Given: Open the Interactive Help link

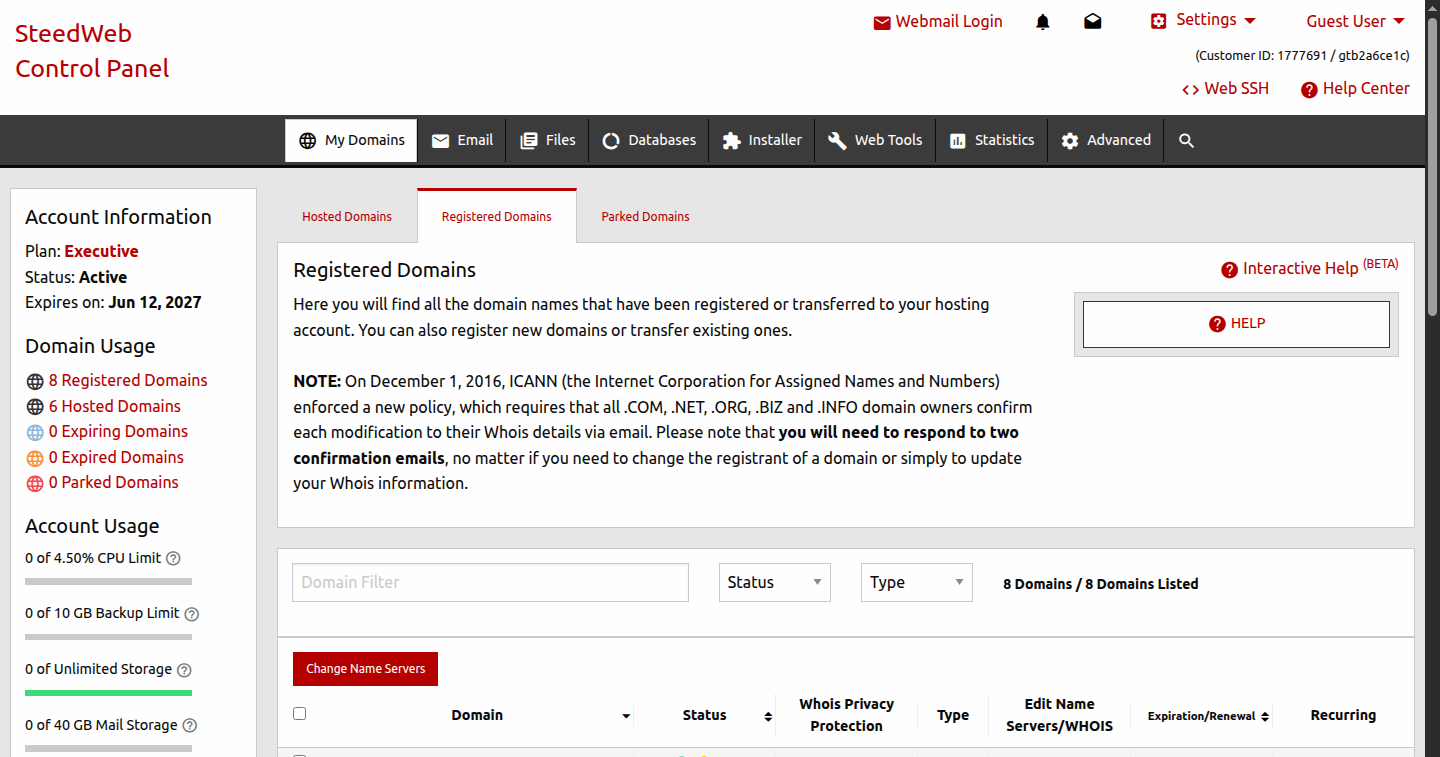Looking at the screenshot, I should [1300, 268].
